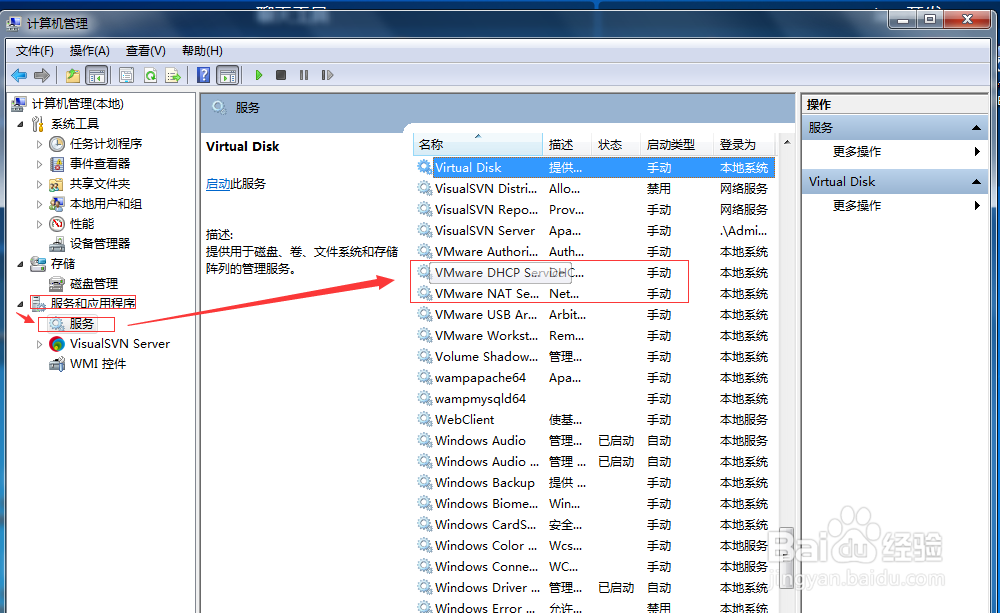Image resolution: width=1000 pixels, height=613 pixels.
Task: Click the Forward arrow toolbar icon
Action: (x=41, y=75)
